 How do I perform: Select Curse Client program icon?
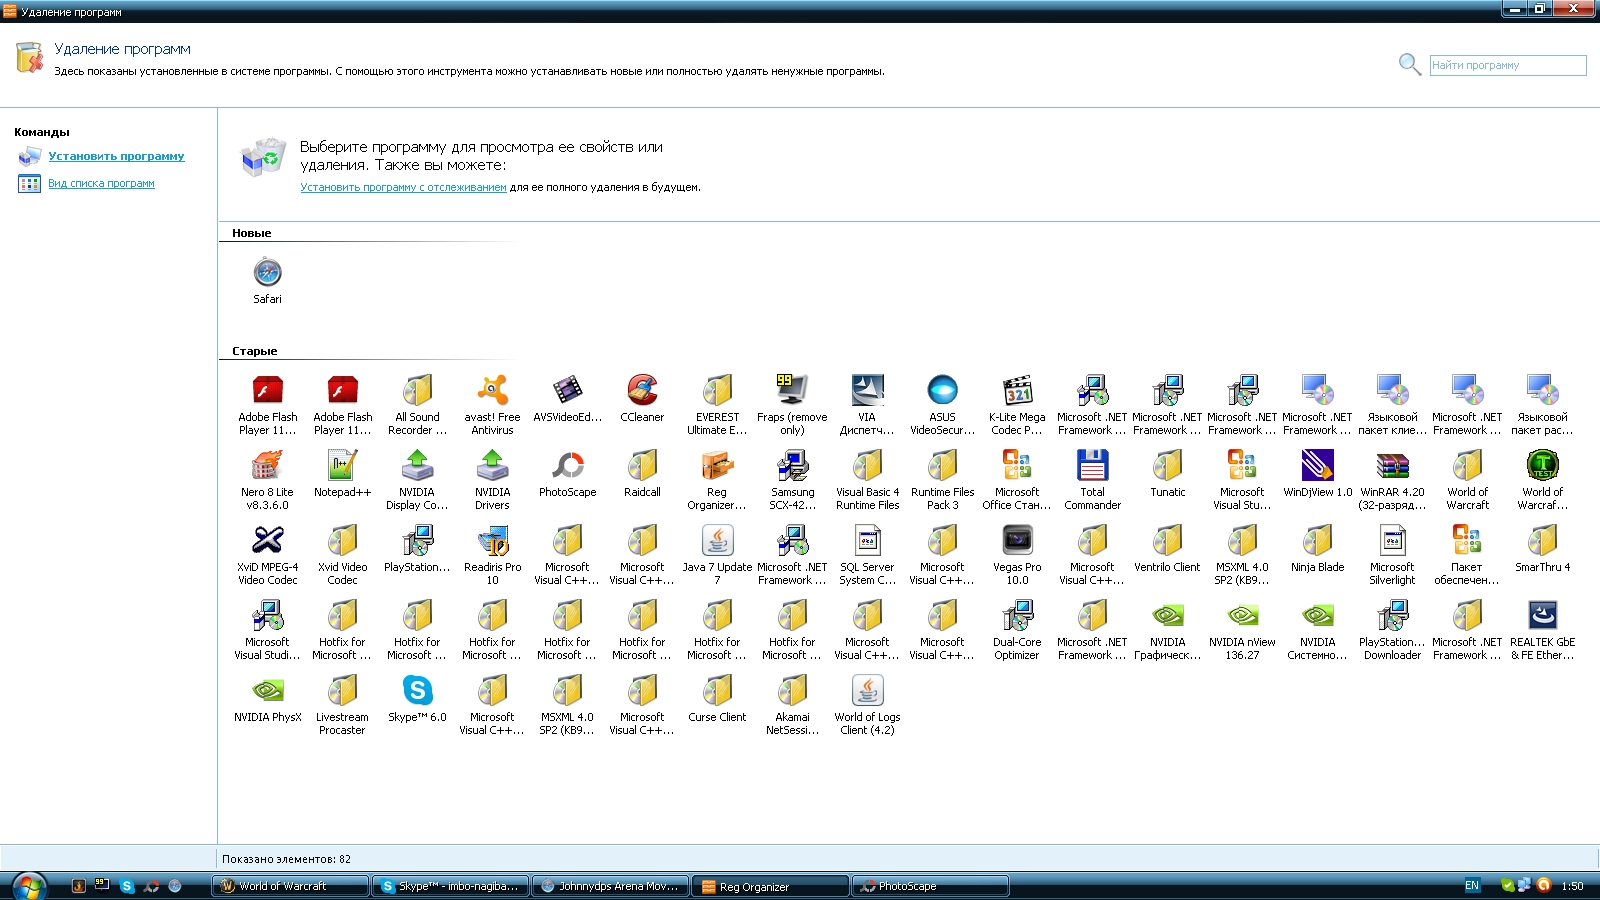[x=717, y=690]
